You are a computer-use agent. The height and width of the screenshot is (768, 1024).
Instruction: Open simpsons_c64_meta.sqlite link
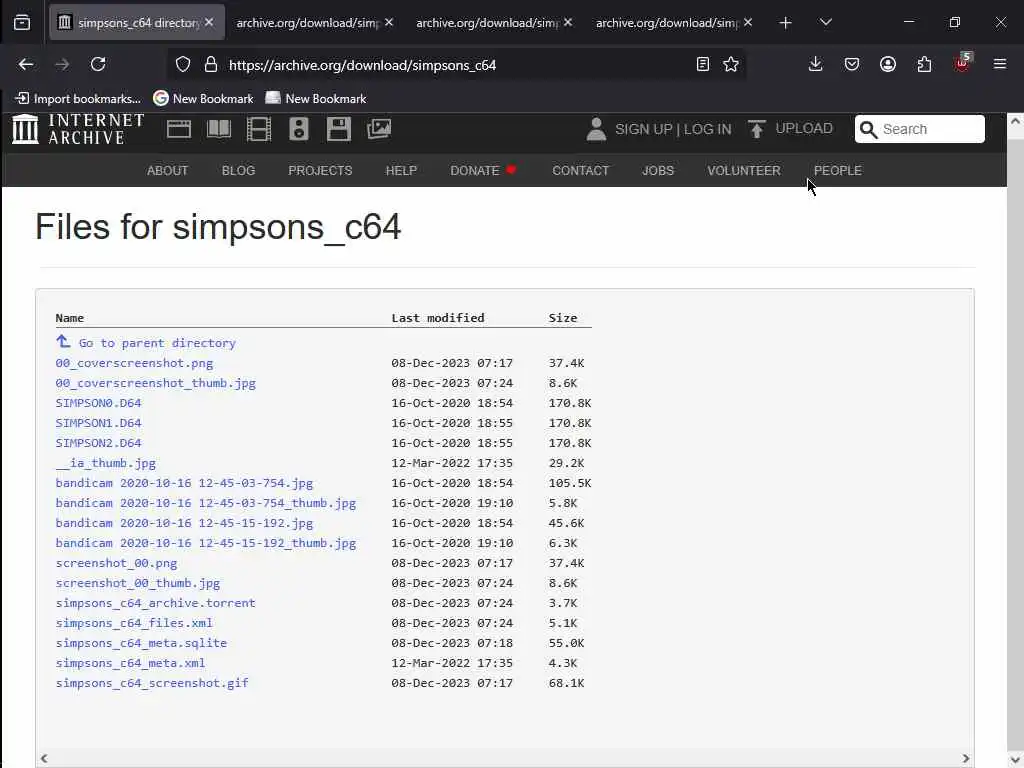[x=141, y=643]
